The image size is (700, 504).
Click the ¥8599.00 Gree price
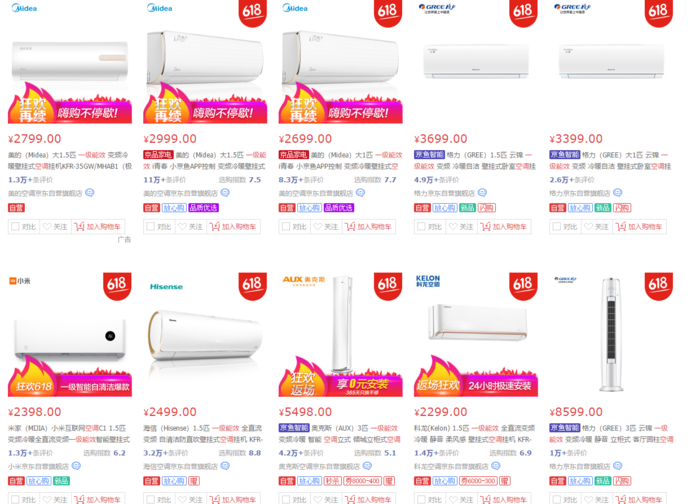[x=576, y=412]
